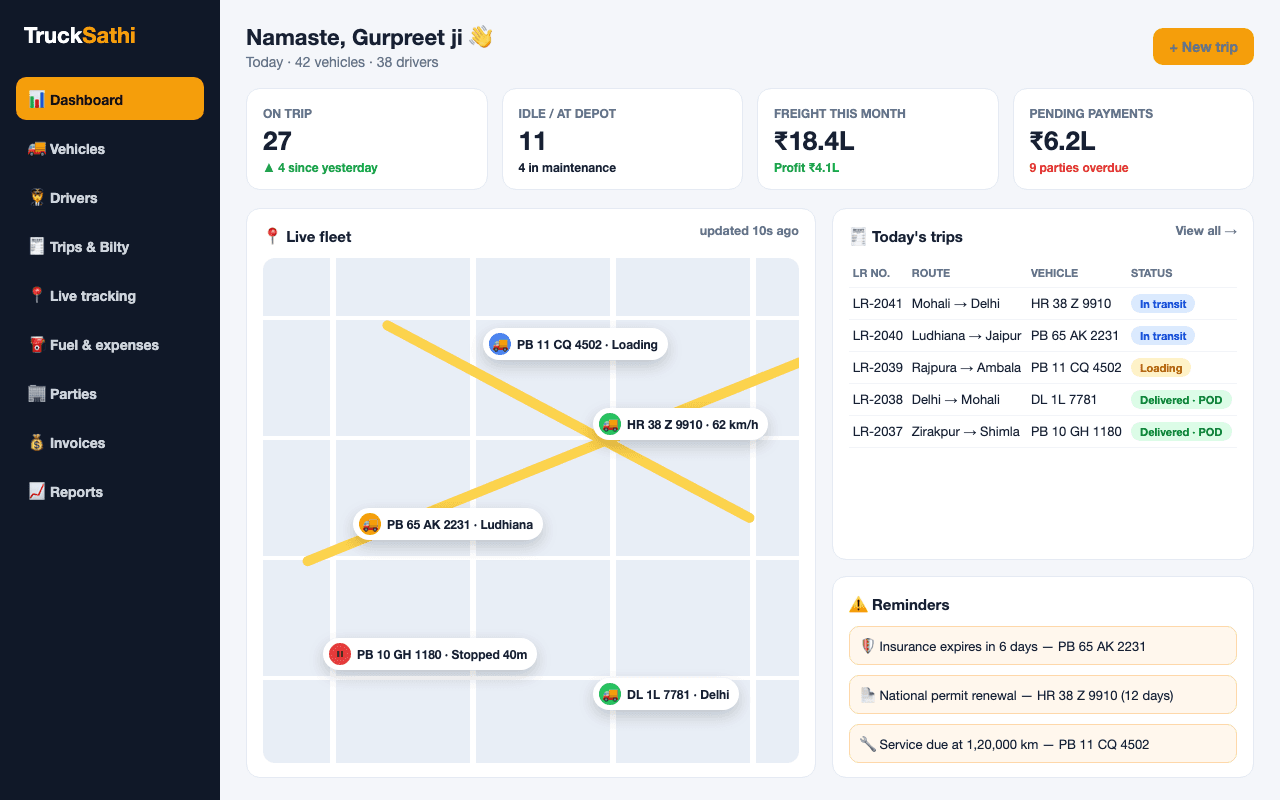The image size is (1280, 800).
Task: Click the shield icon on insurance reminder
Action: pos(867,646)
